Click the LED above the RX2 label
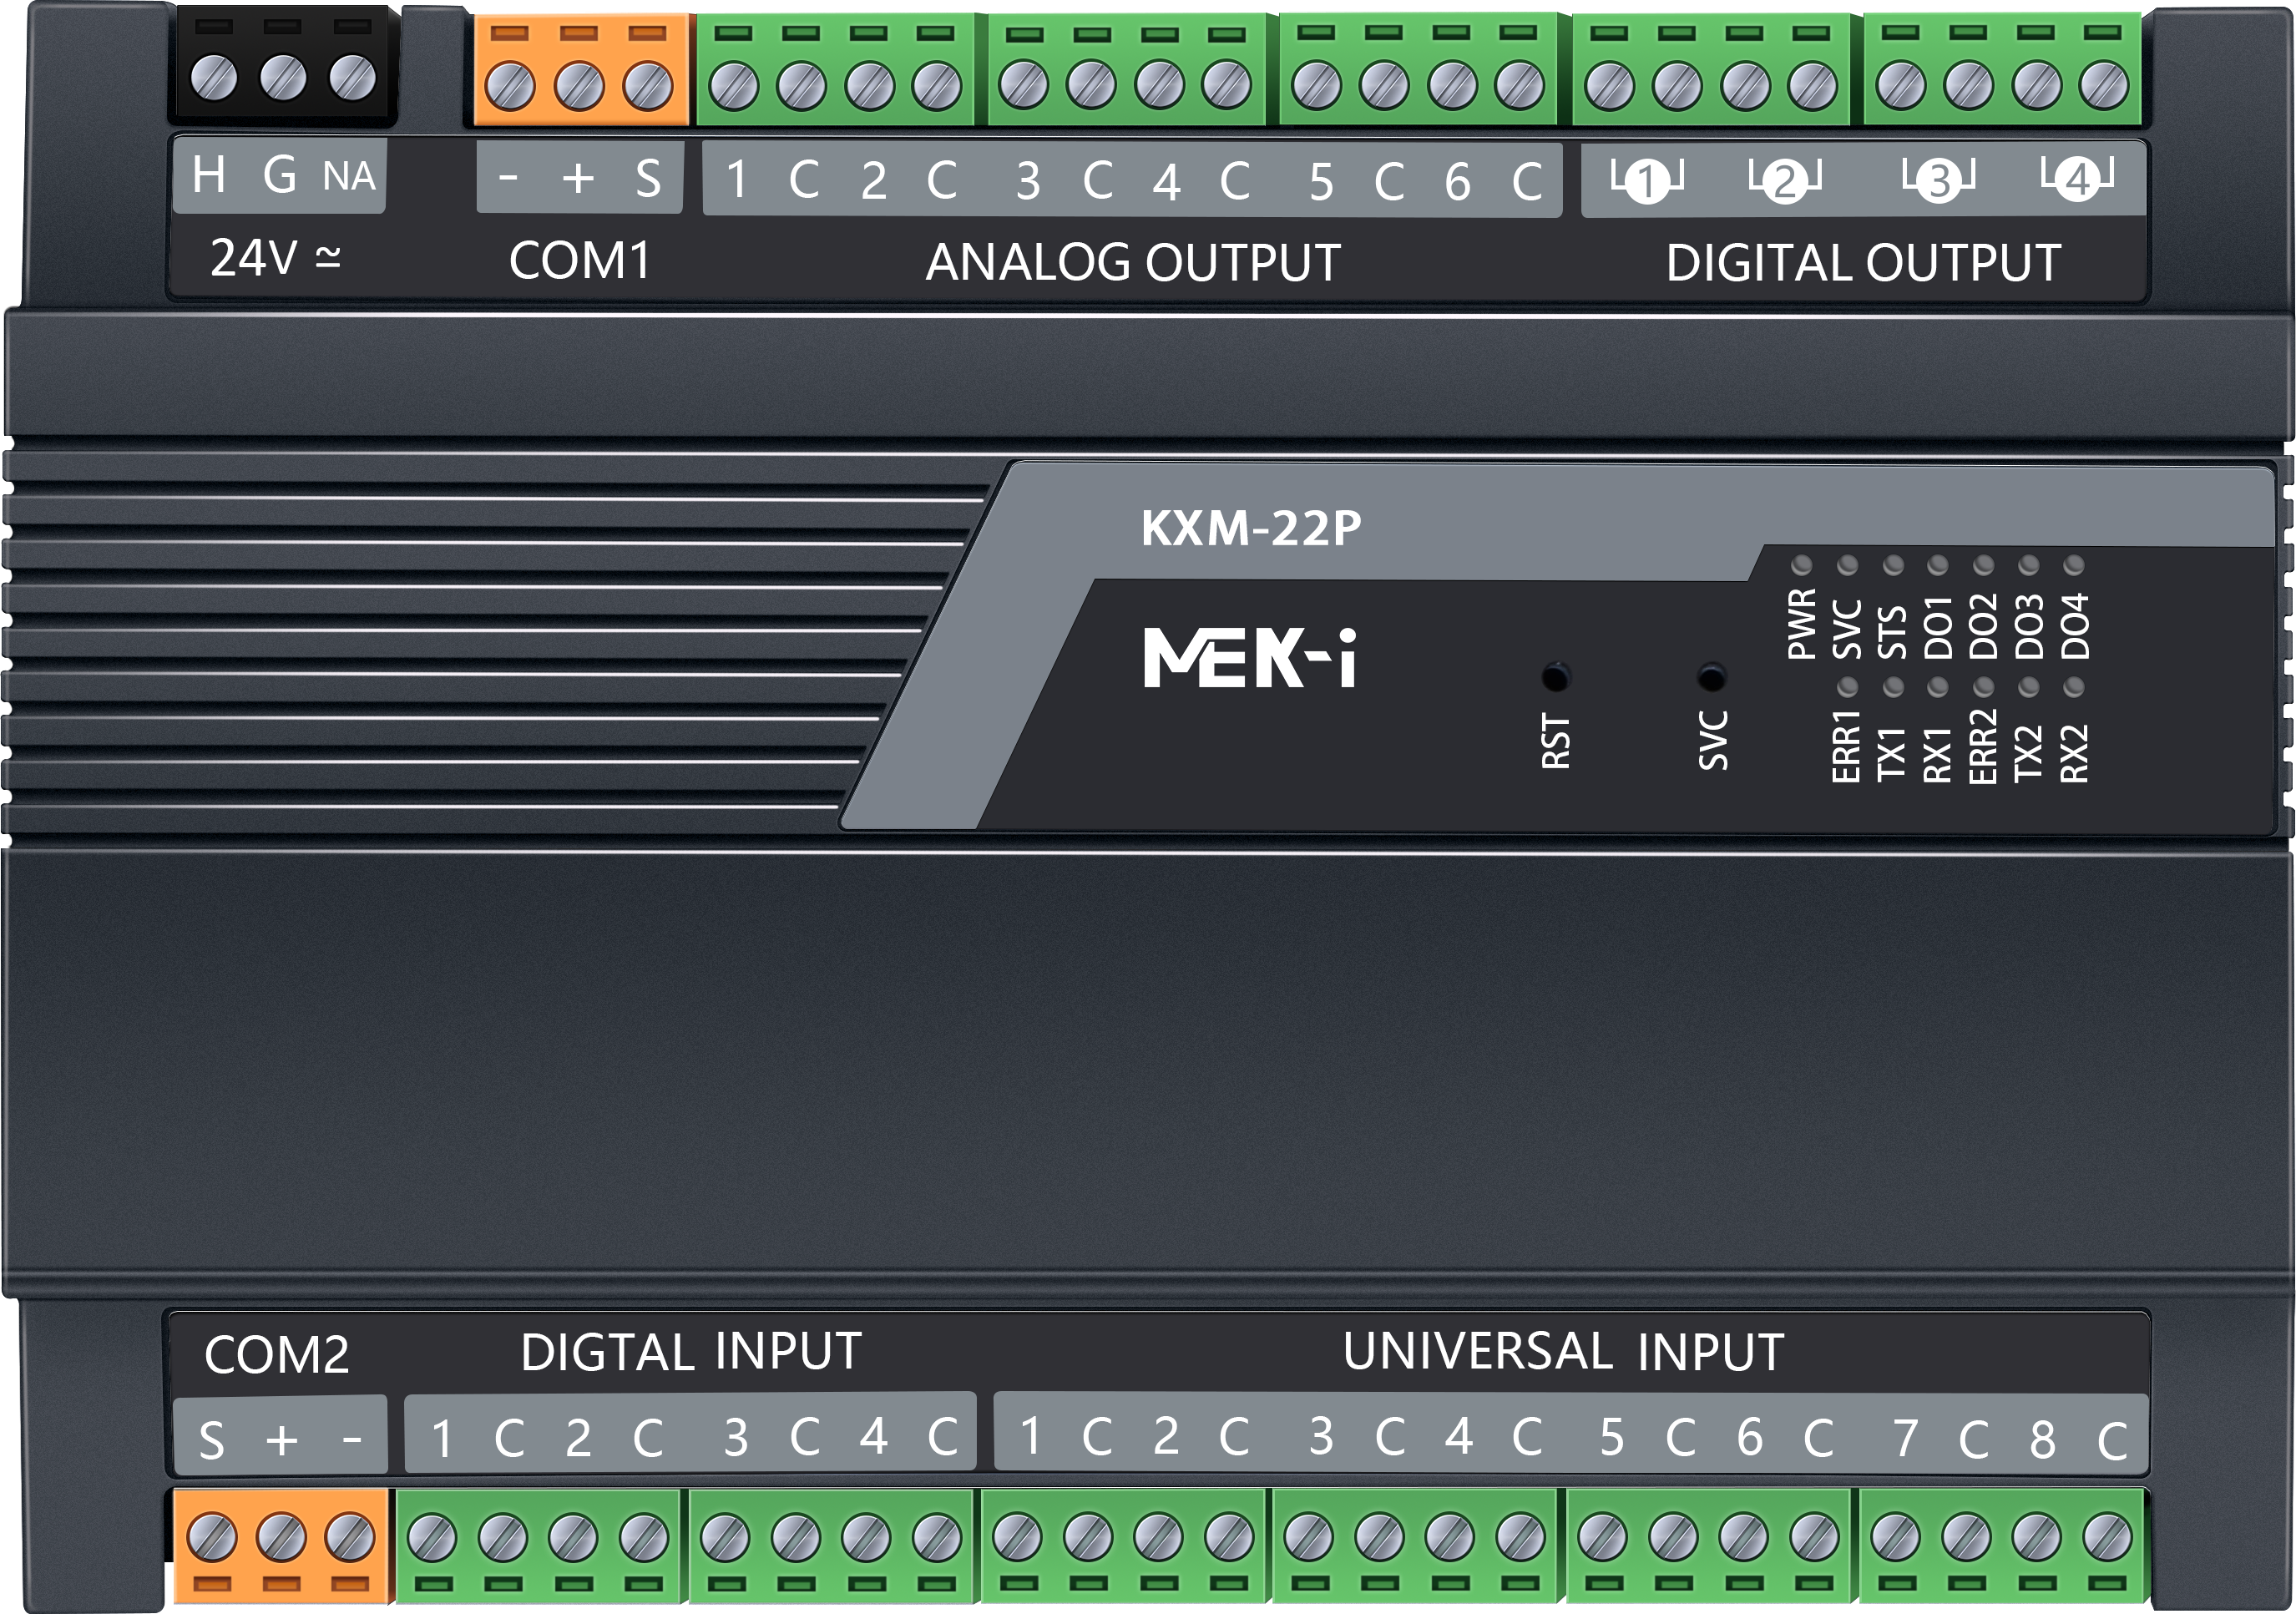2296x1614 pixels. (2074, 688)
